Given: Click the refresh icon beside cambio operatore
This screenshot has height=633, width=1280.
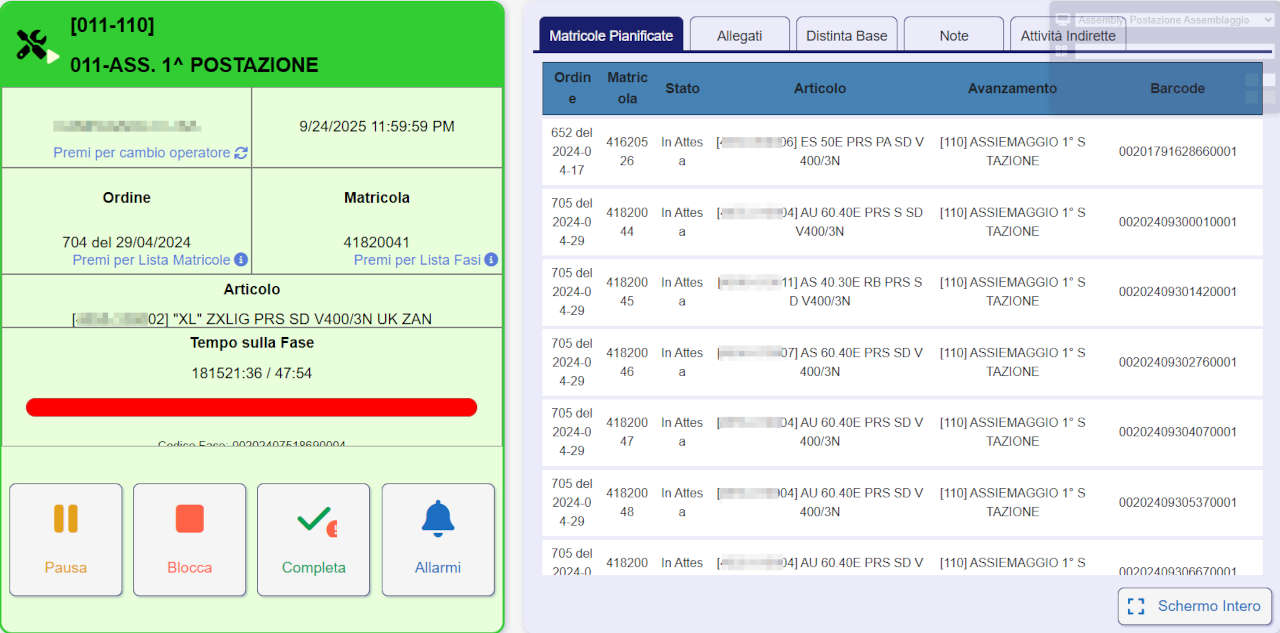Looking at the screenshot, I should [241, 153].
